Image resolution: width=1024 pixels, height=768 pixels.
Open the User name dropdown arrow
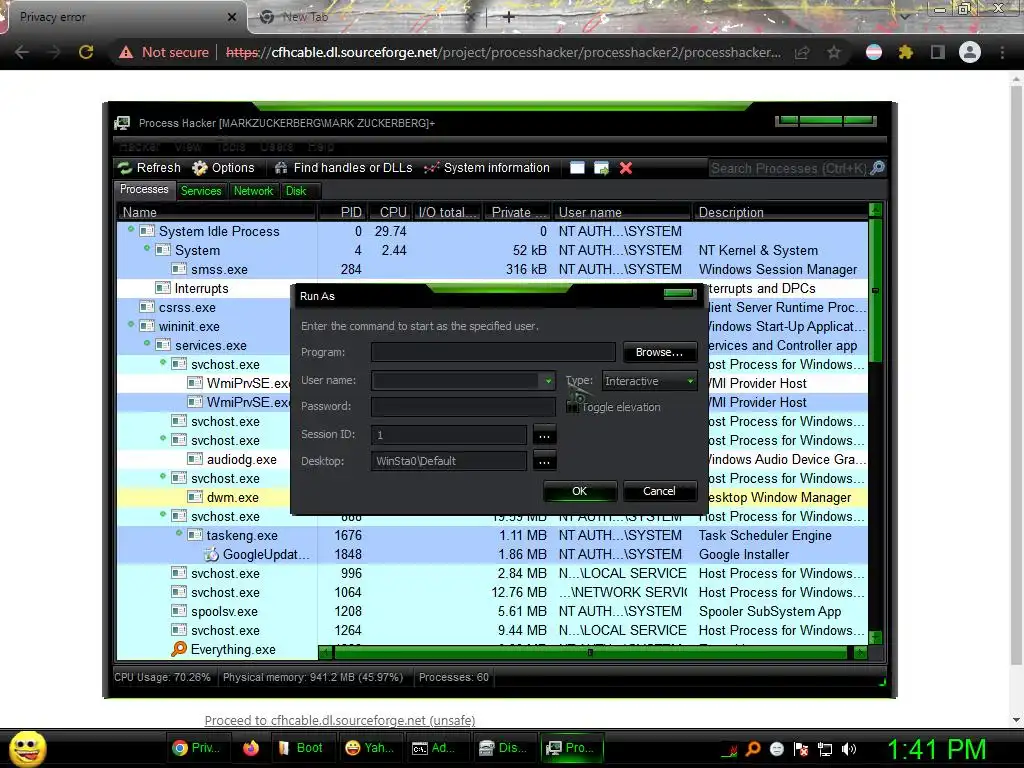pos(548,381)
